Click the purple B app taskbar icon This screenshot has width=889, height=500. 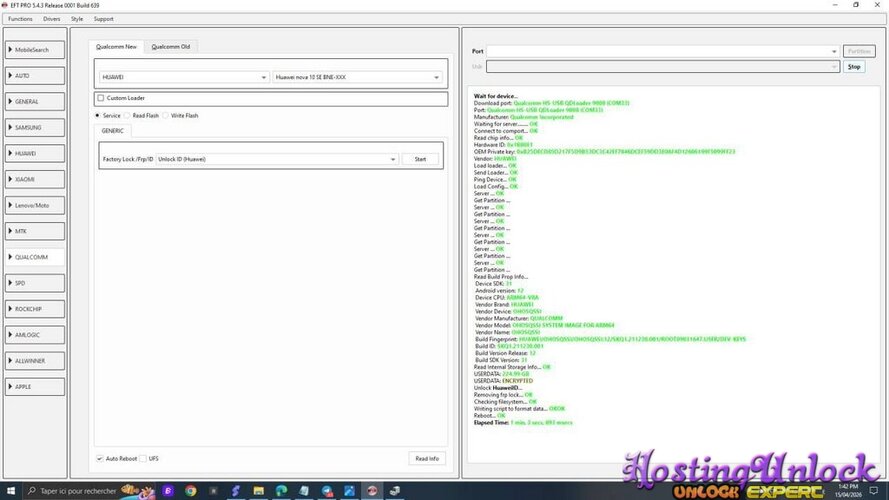pyautogui.click(x=168, y=491)
